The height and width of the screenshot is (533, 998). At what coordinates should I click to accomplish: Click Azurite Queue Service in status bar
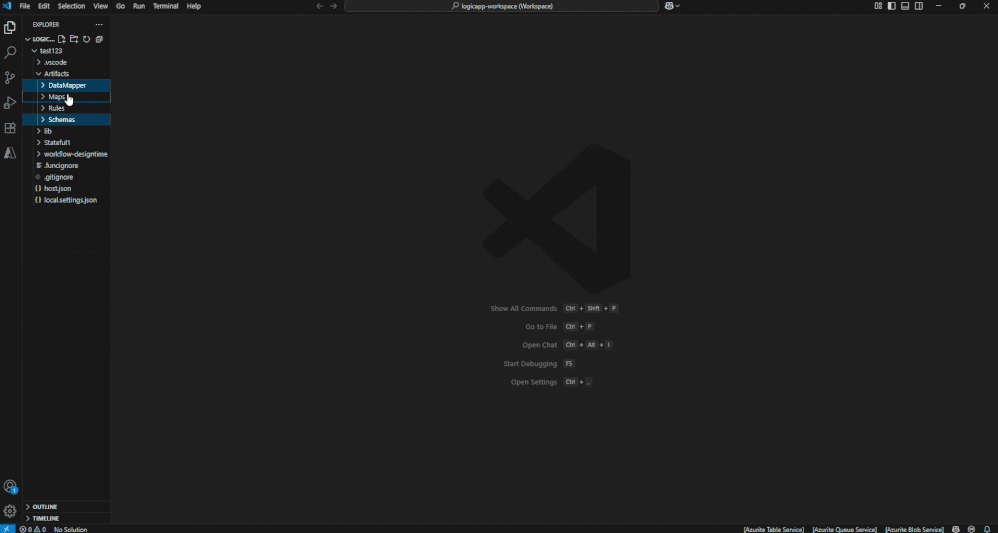844,529
